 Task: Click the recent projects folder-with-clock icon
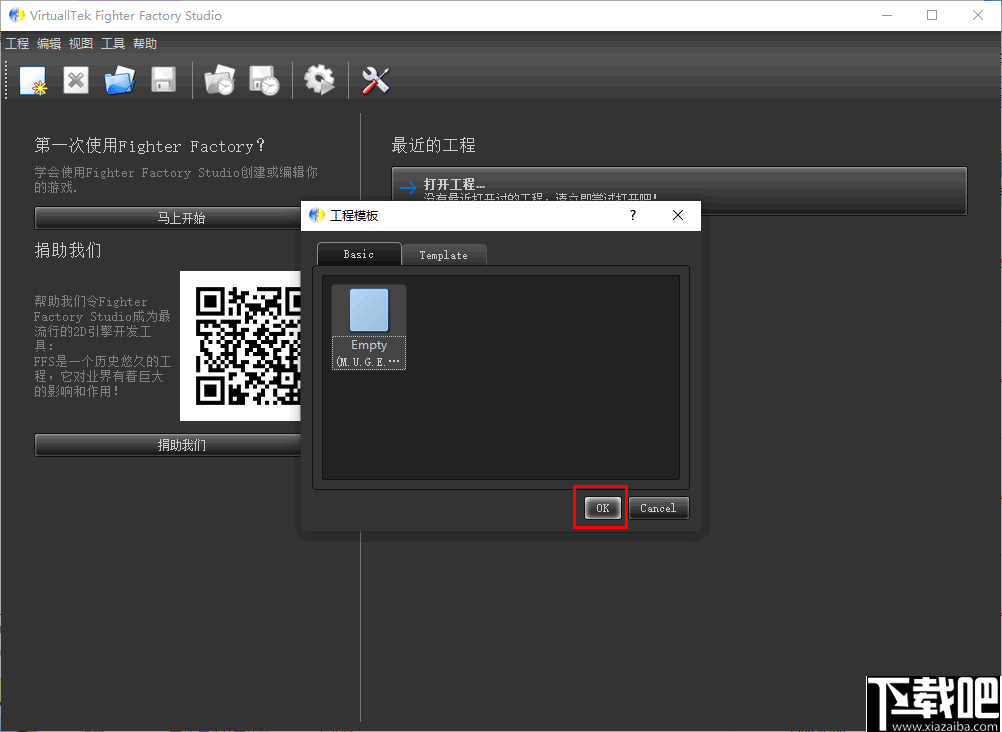220,81
